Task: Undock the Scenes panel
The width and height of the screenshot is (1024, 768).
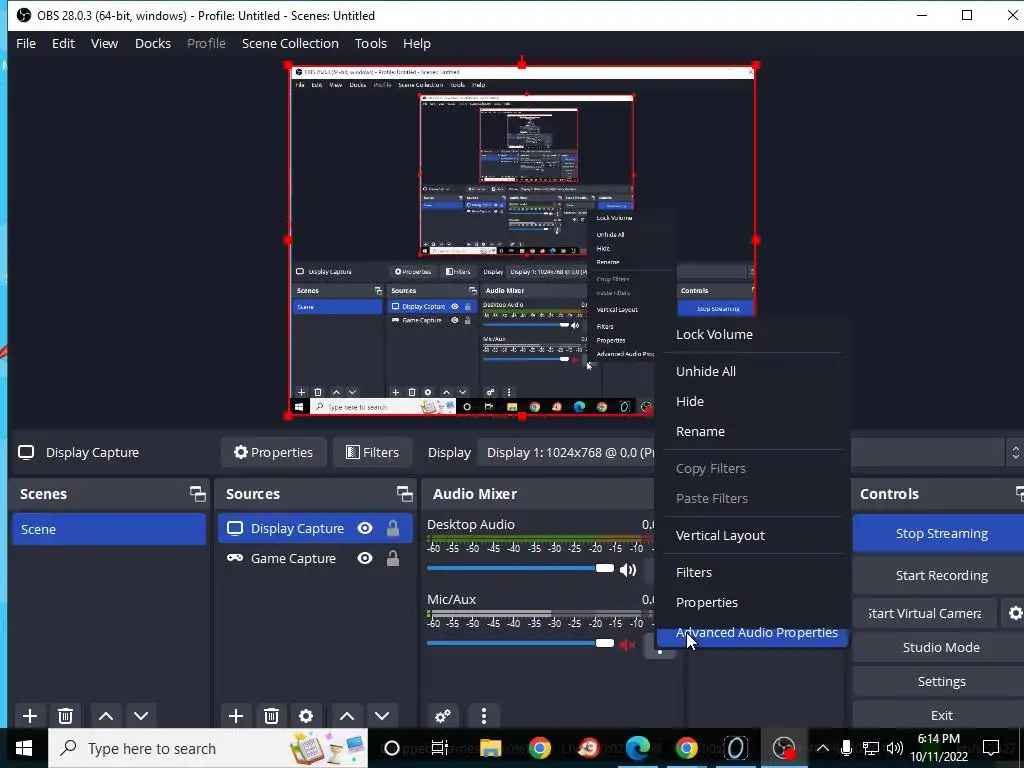Action: pos(197,494)
